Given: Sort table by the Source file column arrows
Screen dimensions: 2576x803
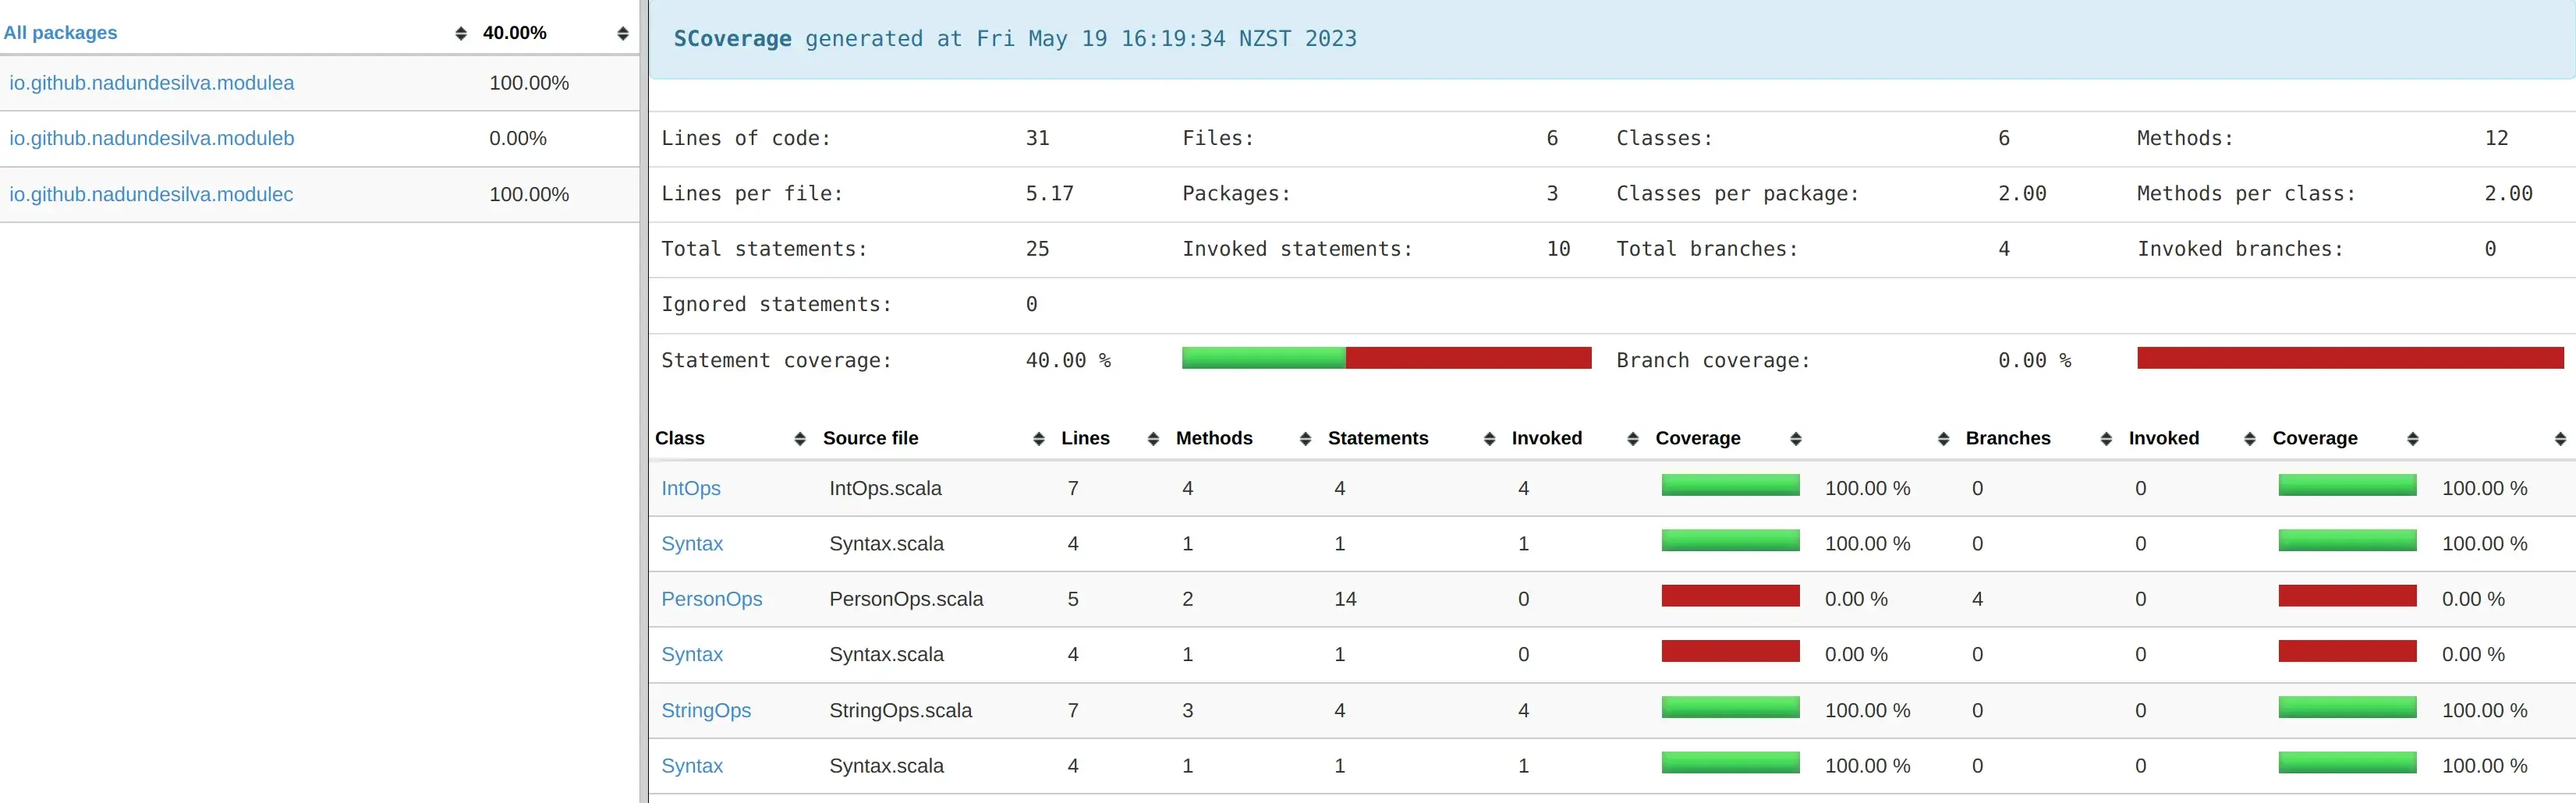Looking at the screenshot, I should (x=1039, y=439).
